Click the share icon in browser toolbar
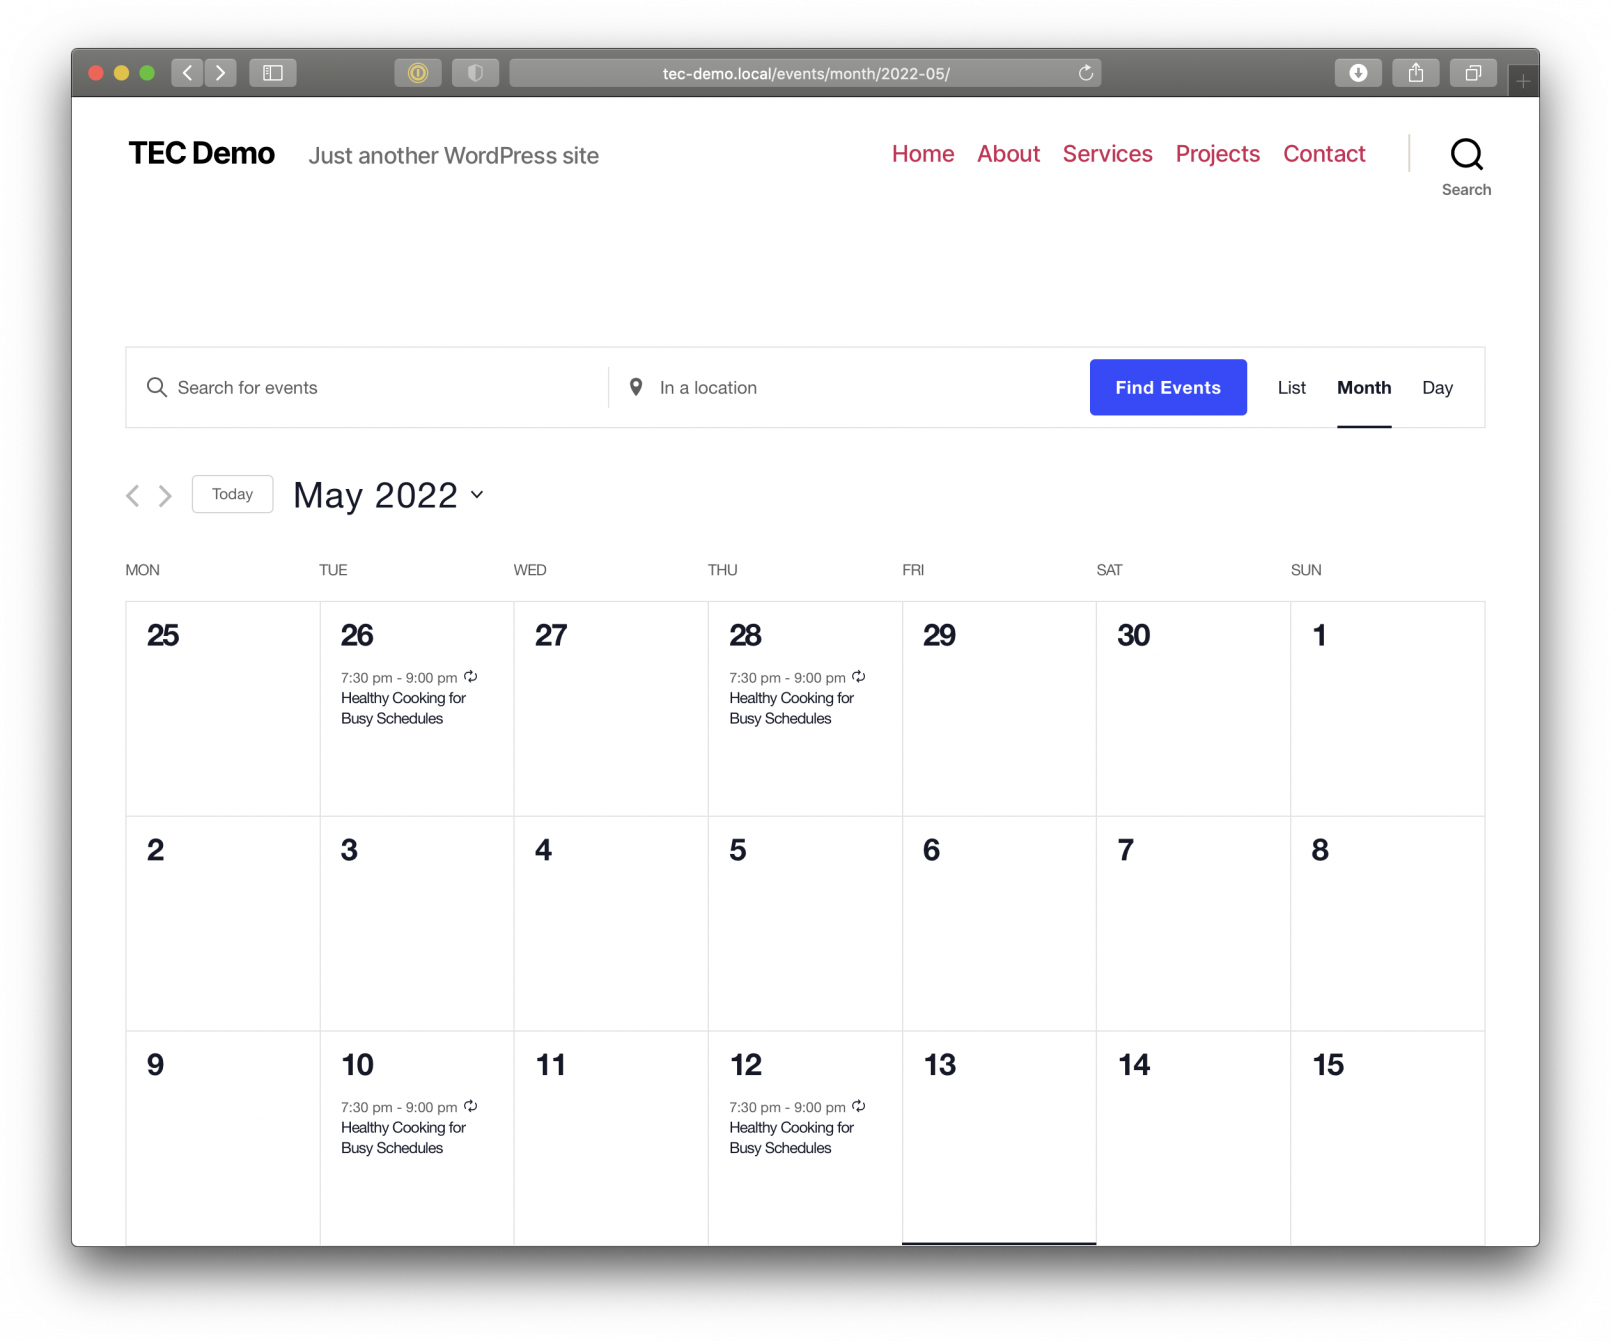Screen dimensions: 1611x1341 (x=1415, y=72)
